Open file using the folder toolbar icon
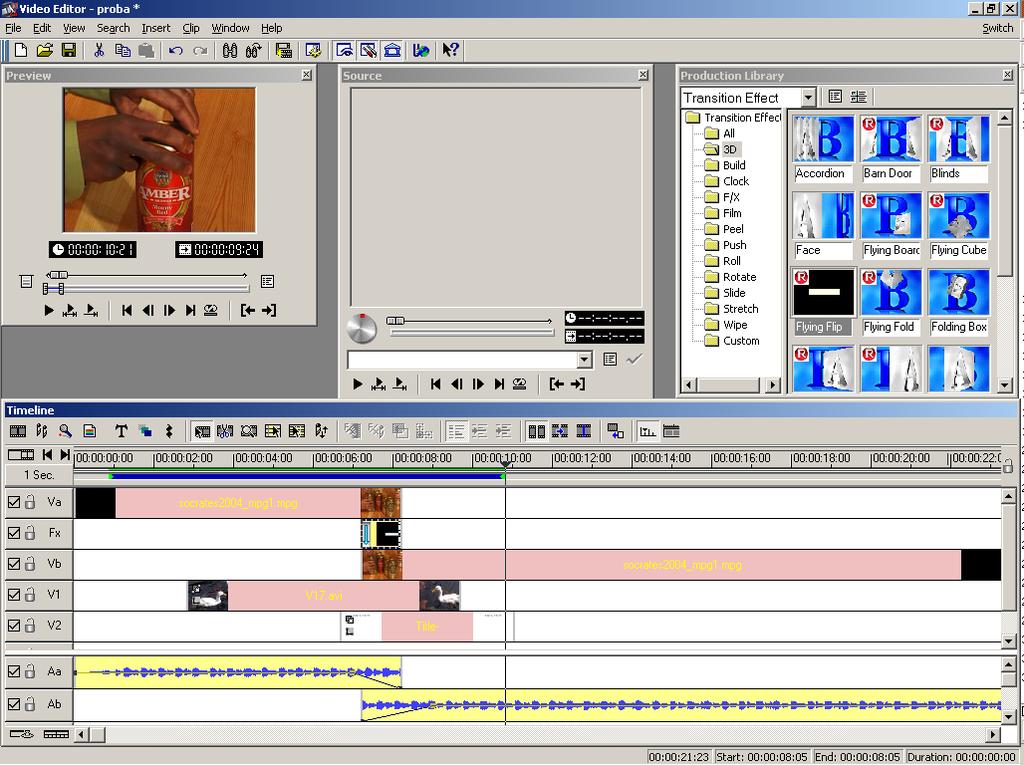Image resolution: width=1024 pixels, height=765 pixels. point(44,50)
